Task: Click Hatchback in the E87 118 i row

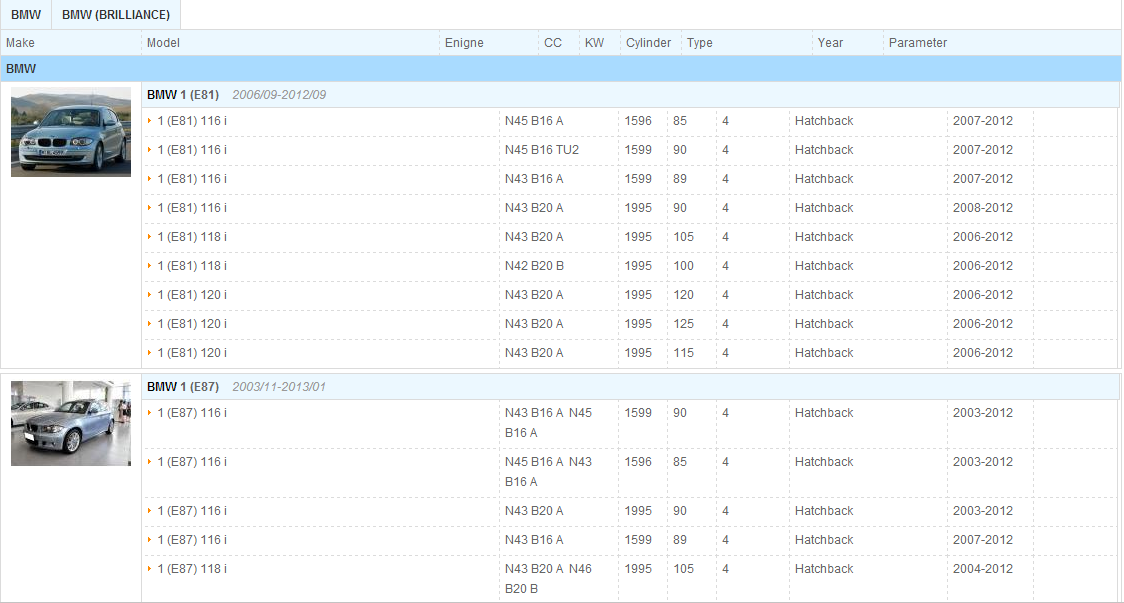Action: (824, 569)
